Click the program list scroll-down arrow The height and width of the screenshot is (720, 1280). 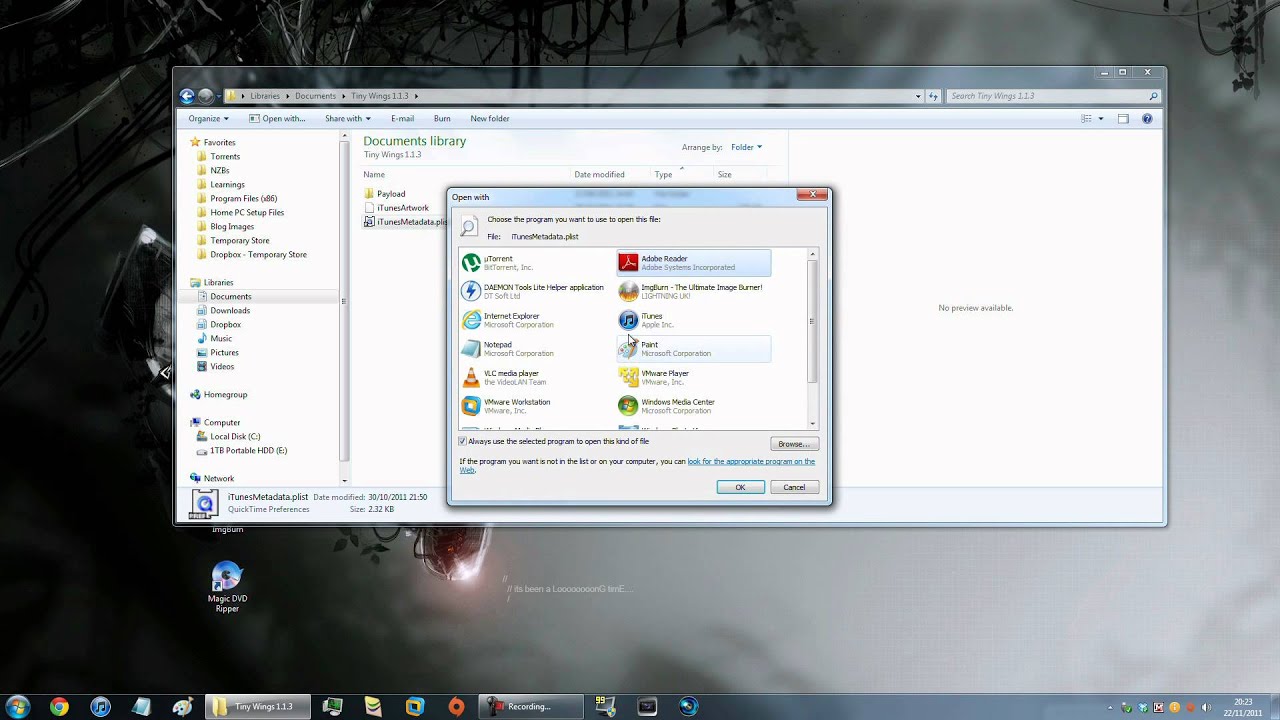pyautogui.click(x=812, y=424)
